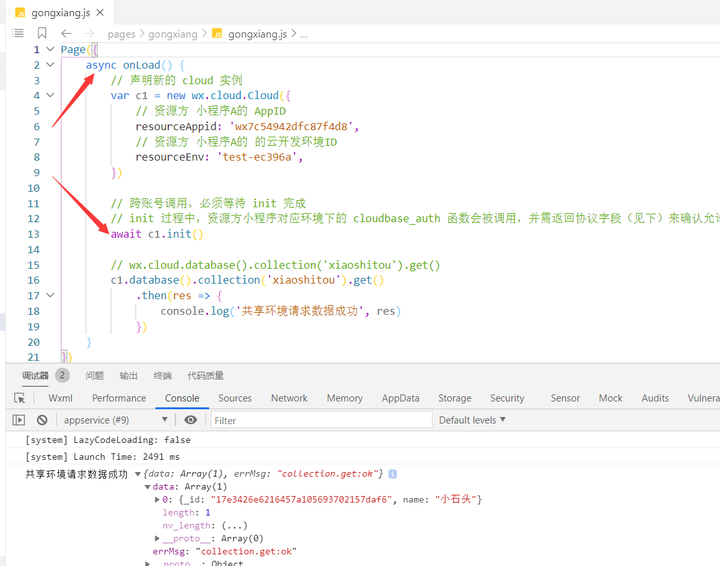
Task: Click the bookmark icon in editor toolbar
Action: (42, 33)
